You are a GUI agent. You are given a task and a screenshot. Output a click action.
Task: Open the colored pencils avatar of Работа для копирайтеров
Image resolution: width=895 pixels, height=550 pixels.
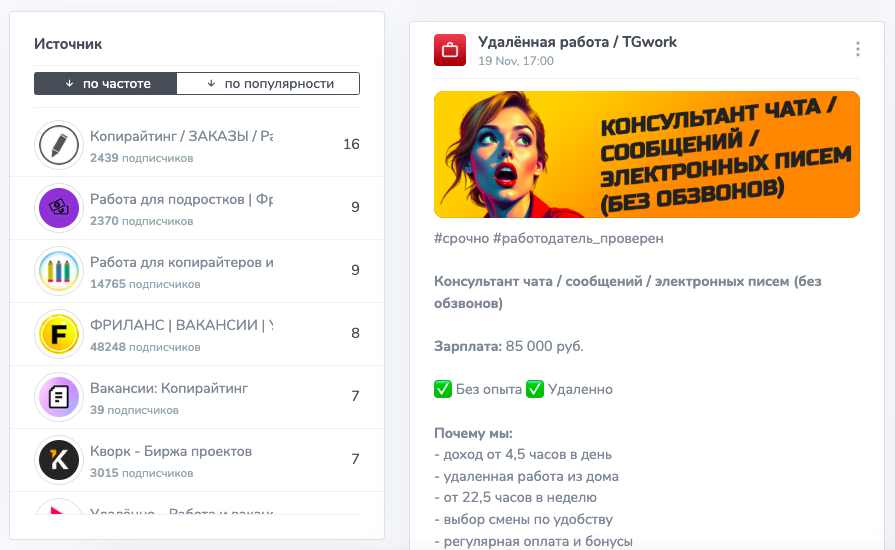click(59, 271)
